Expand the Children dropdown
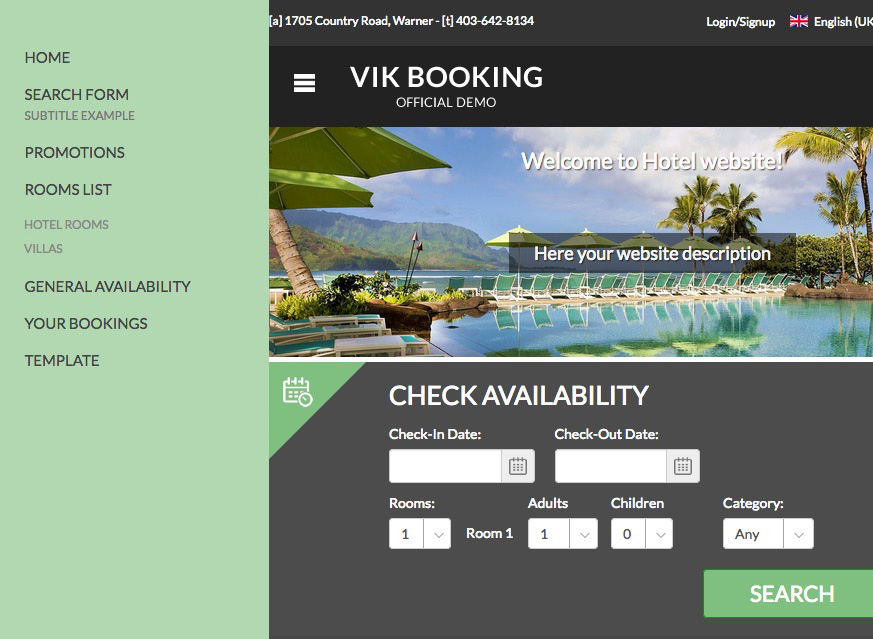873x639 pixels. 641,534
